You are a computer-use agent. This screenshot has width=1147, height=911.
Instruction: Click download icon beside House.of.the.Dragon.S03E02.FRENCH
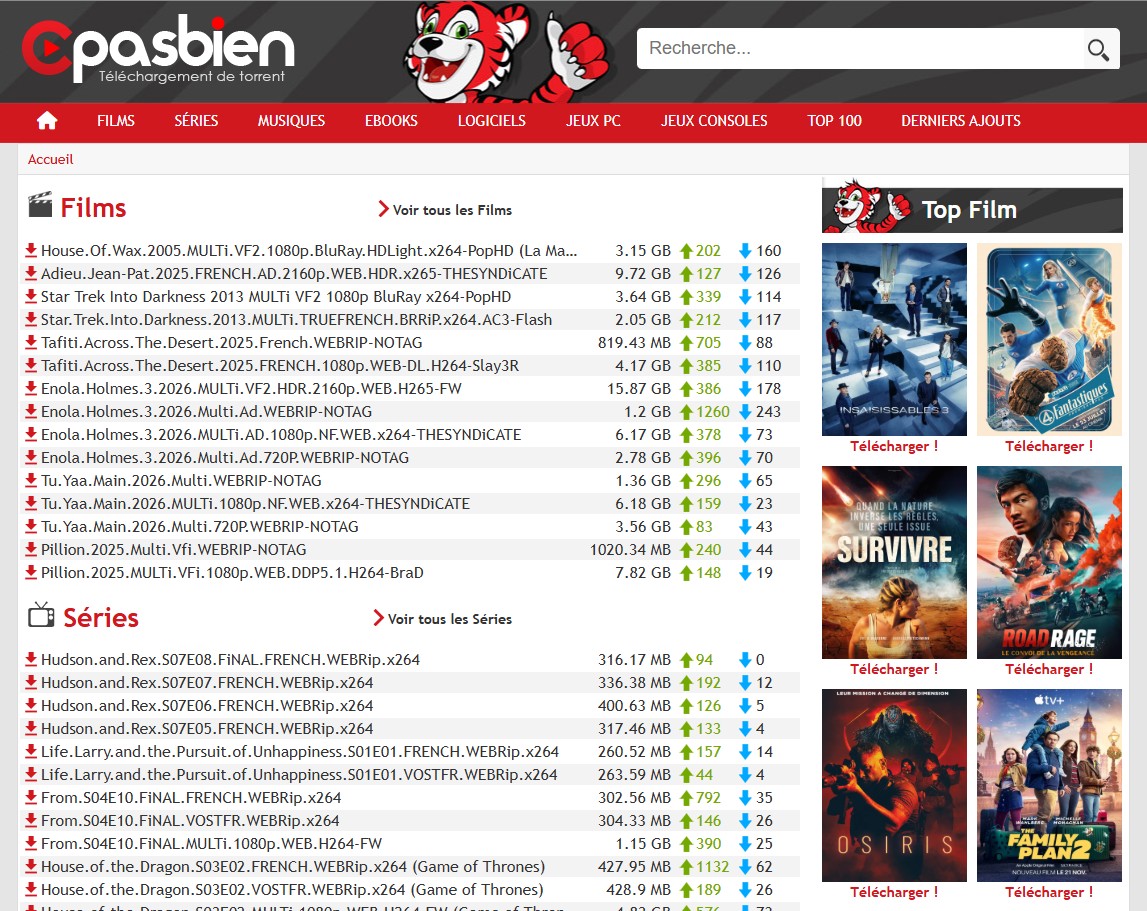pyautogui.click(x=31, y=866)
